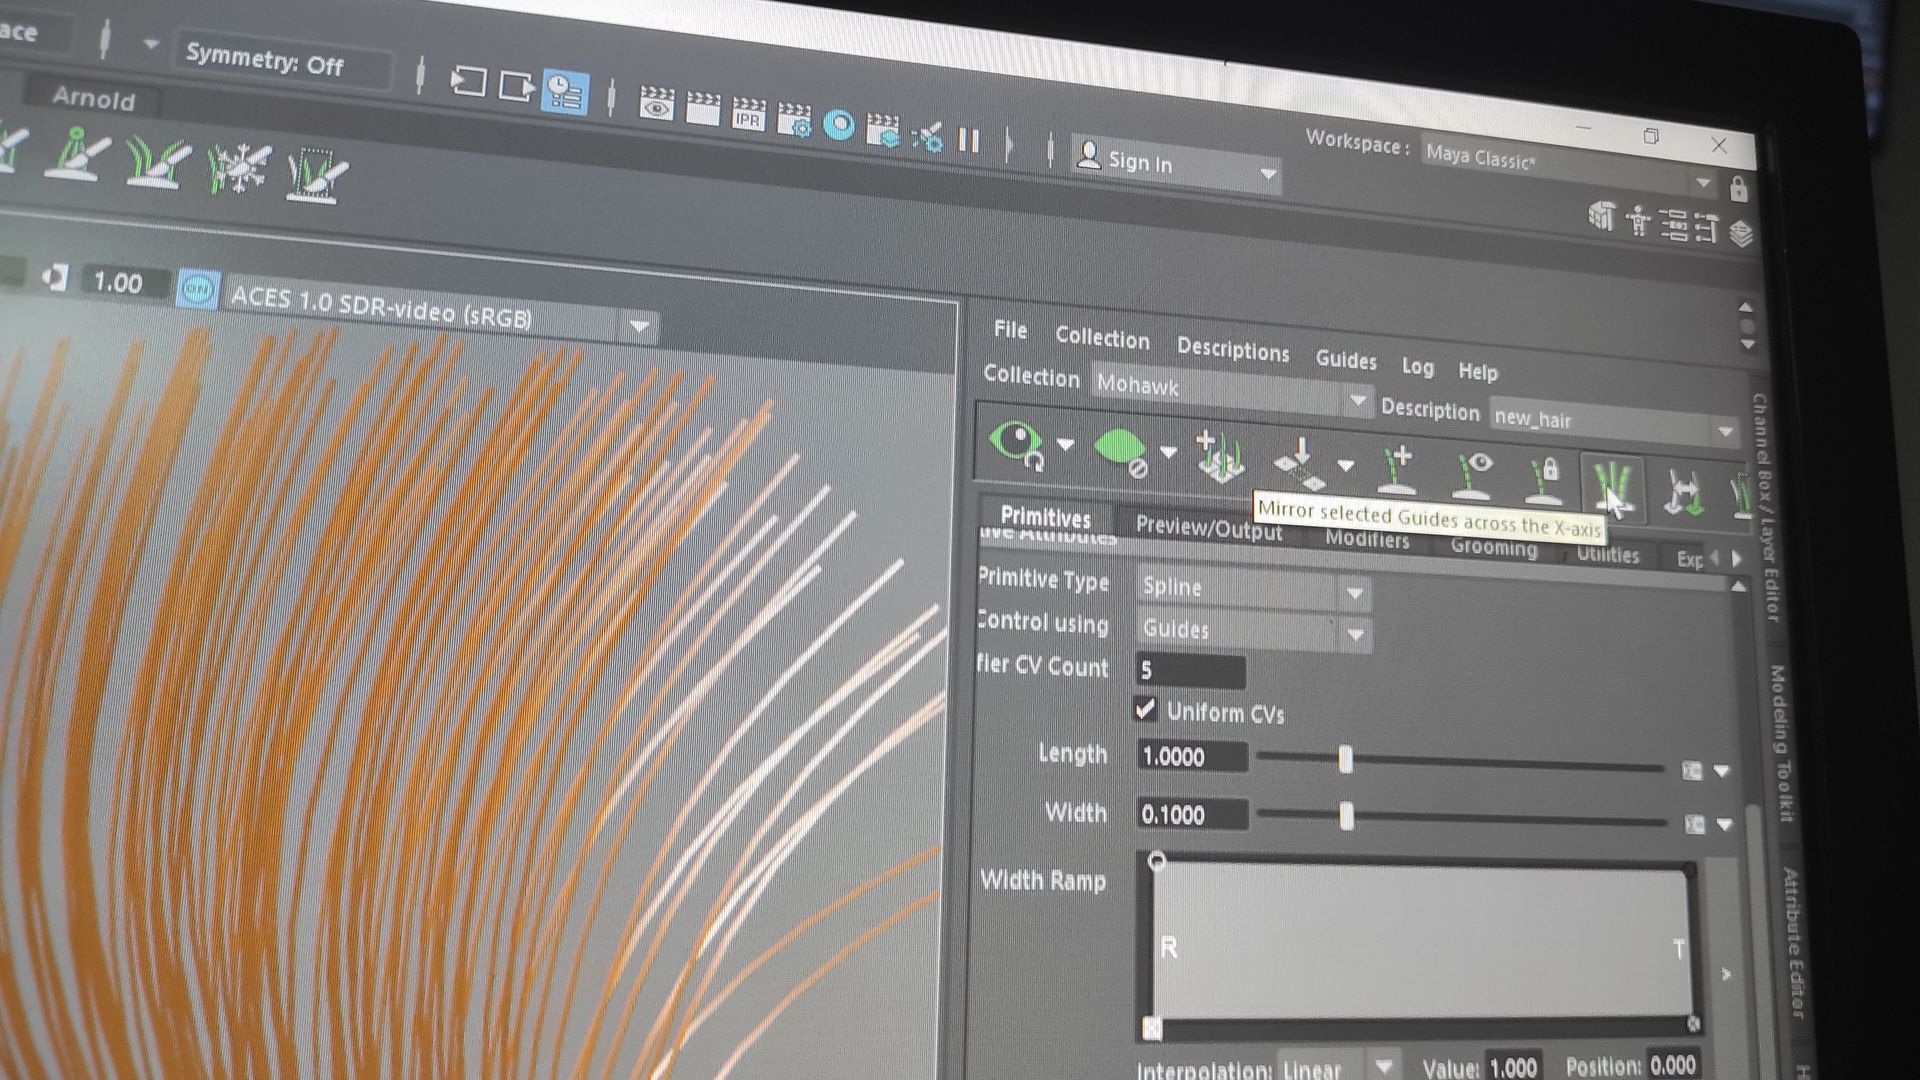Screen dimensions: 1920x1080
Task: Click the Length slider handle
Action: click(x=1345, y=760)
